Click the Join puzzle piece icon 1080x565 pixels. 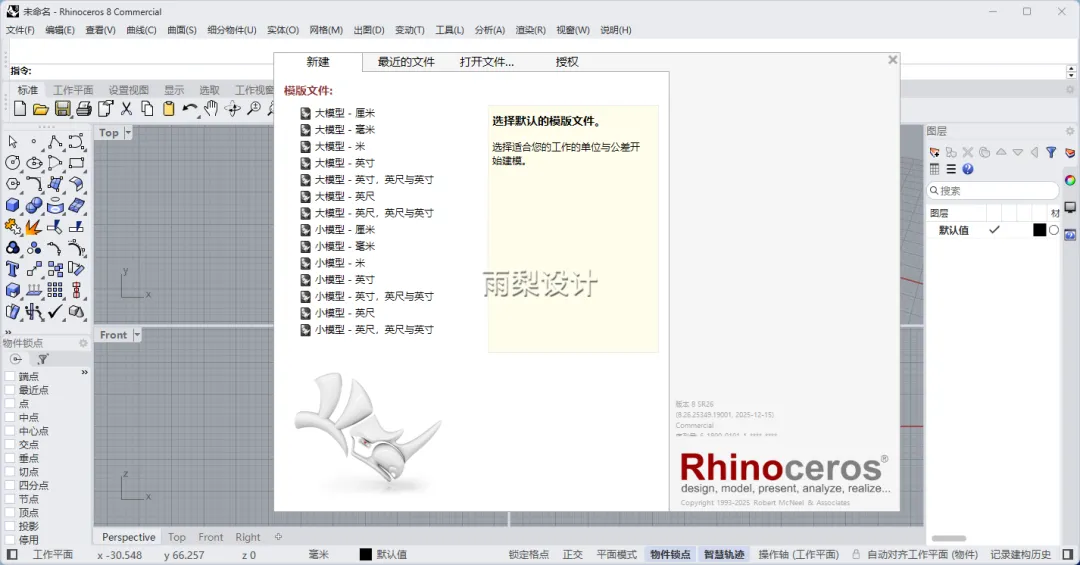pos(12,227)
